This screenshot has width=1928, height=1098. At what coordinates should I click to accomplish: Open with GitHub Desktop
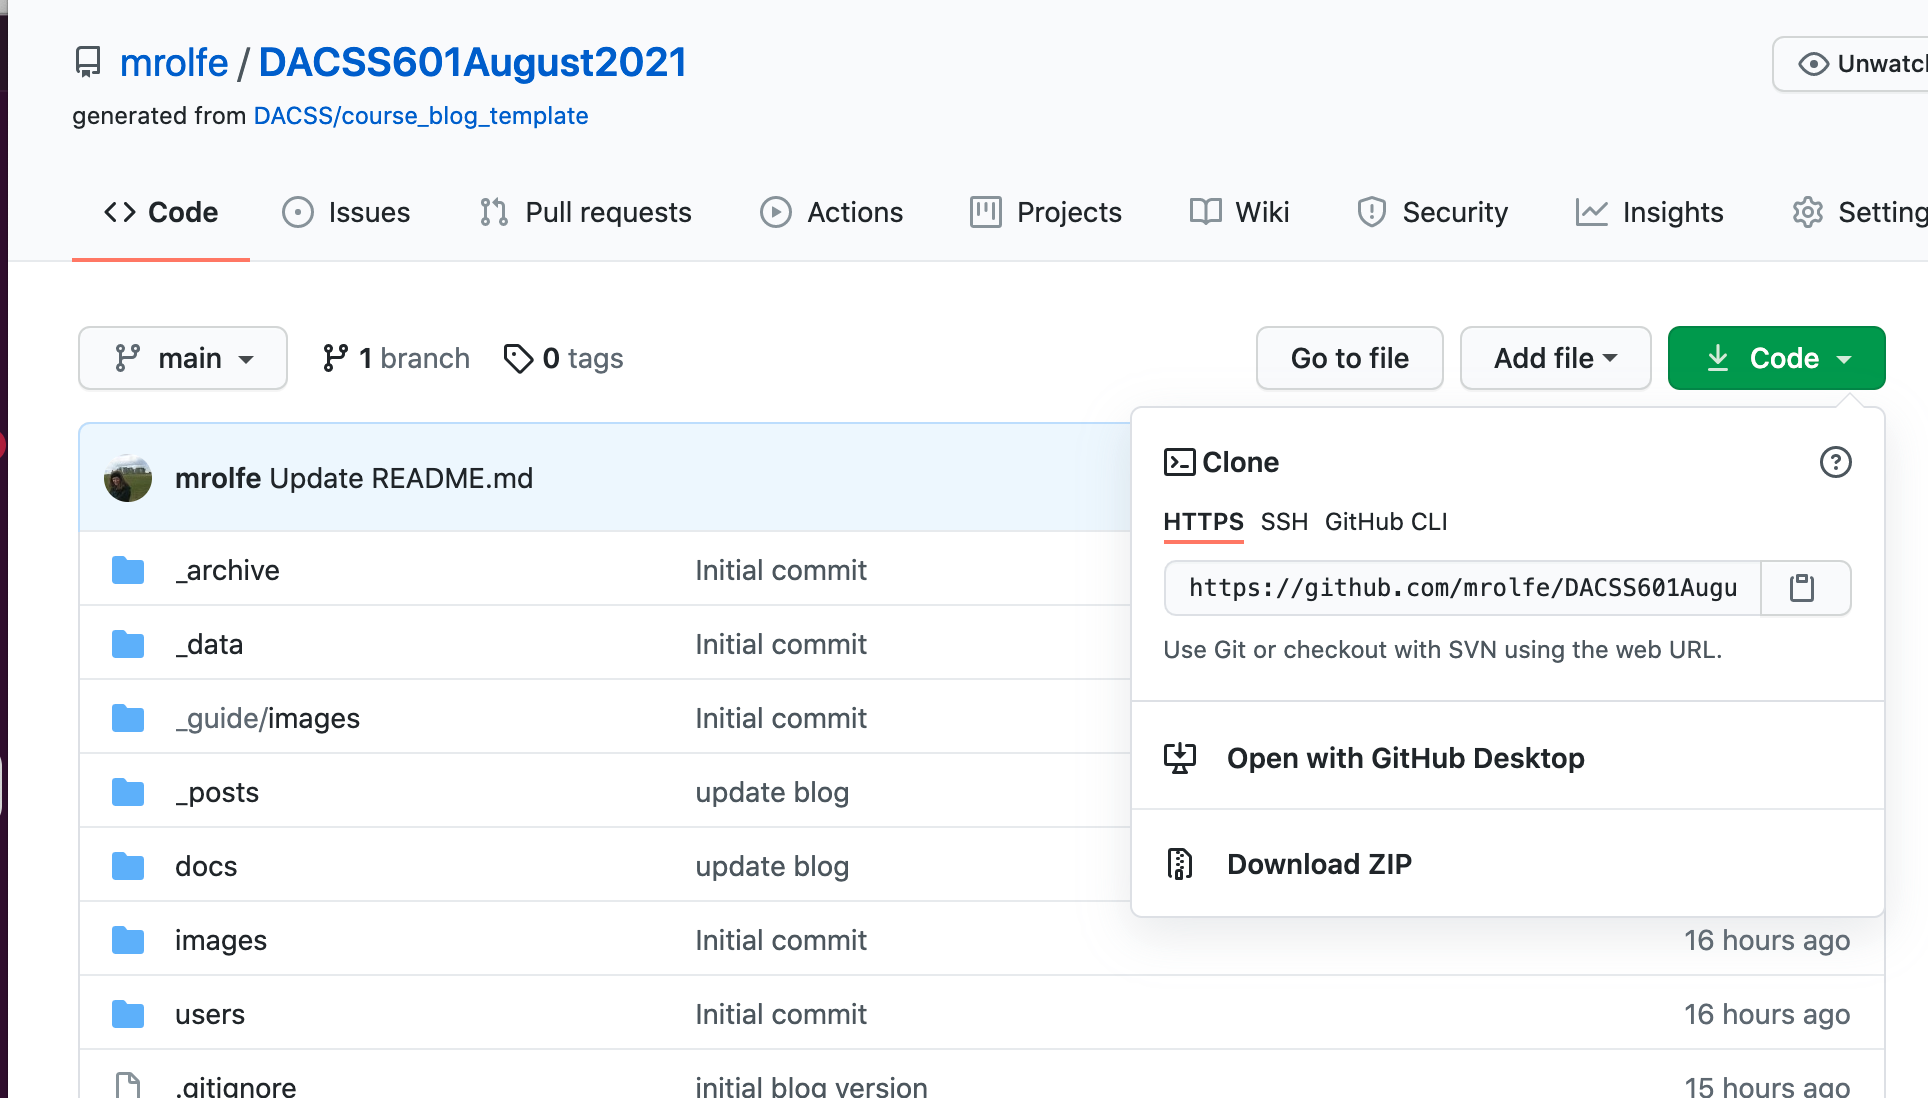tap(1405, 758)
